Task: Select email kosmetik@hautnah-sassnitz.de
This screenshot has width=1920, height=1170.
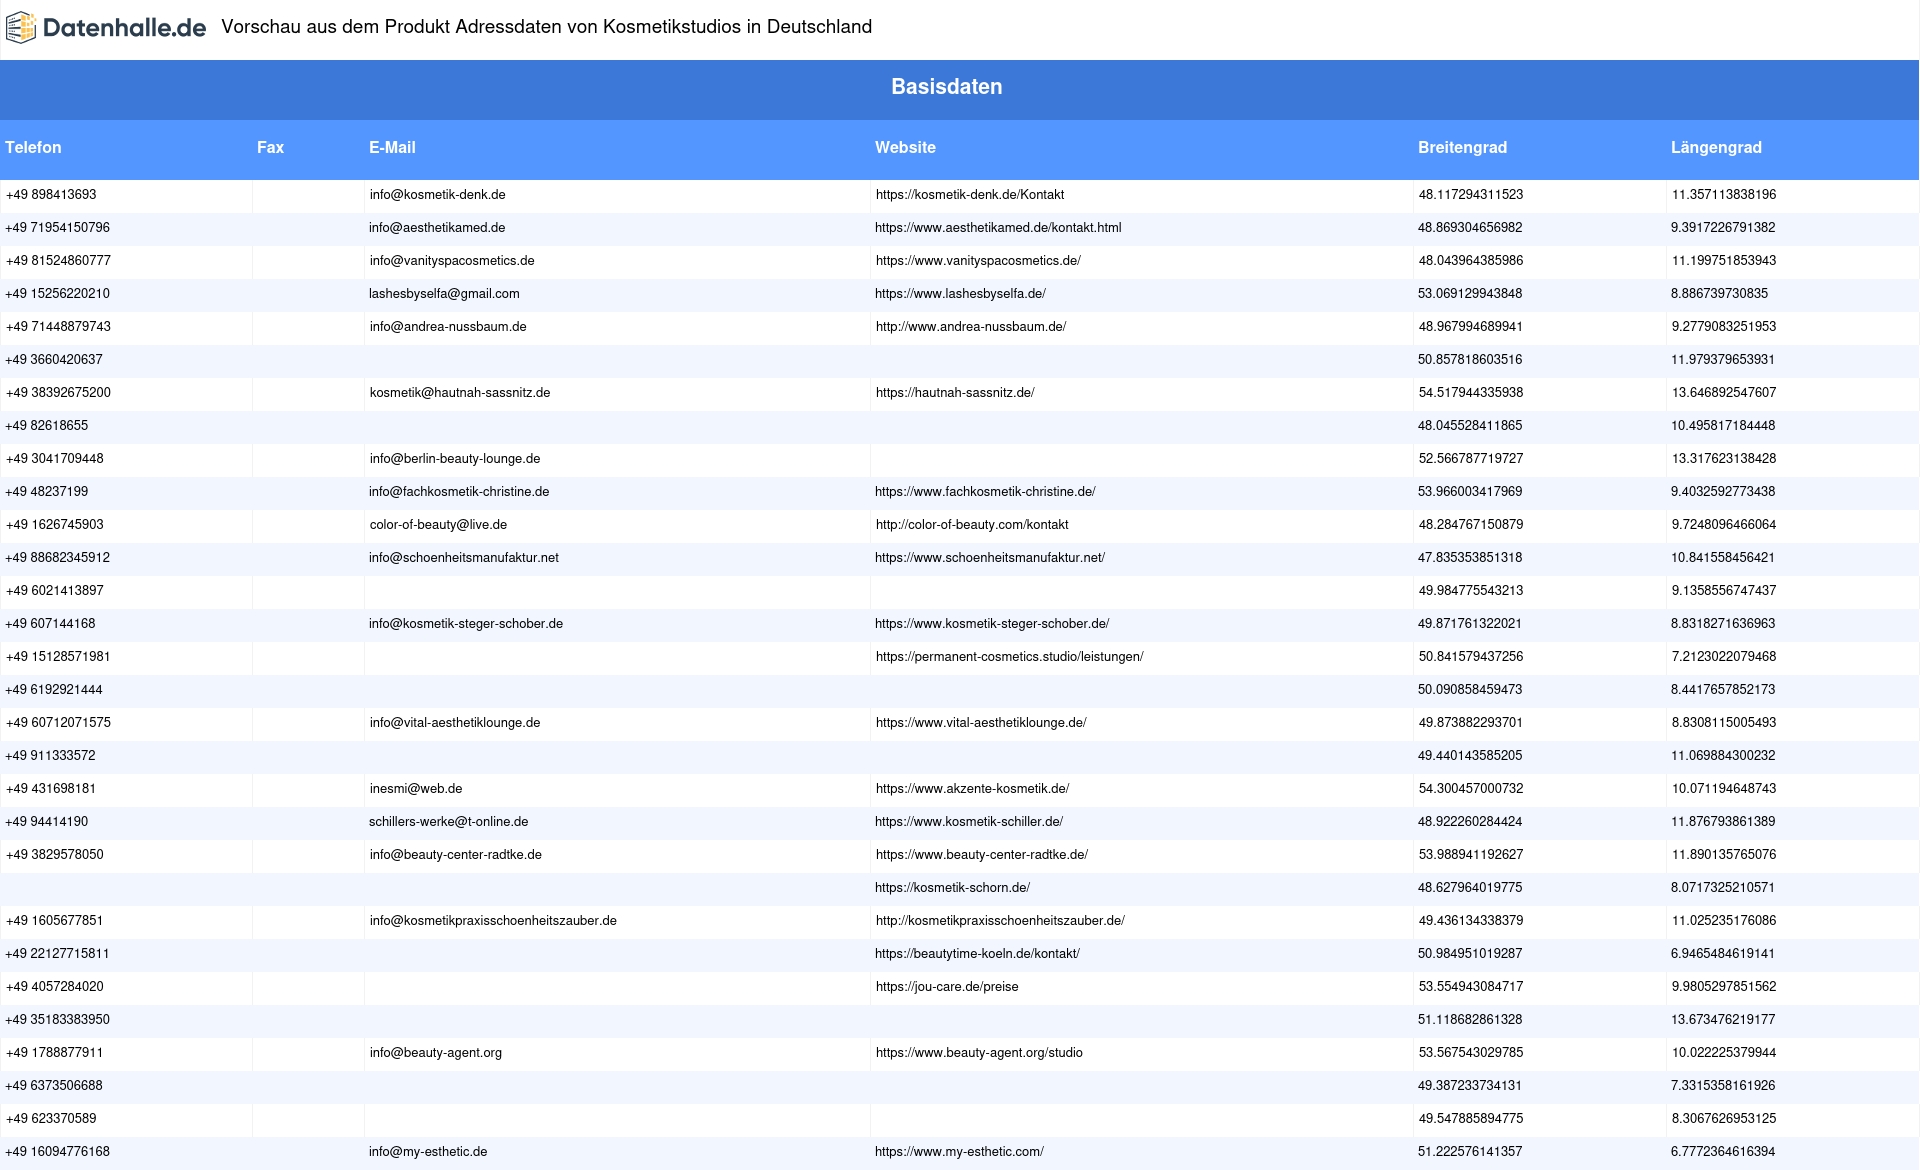Action: click(460, 393)
